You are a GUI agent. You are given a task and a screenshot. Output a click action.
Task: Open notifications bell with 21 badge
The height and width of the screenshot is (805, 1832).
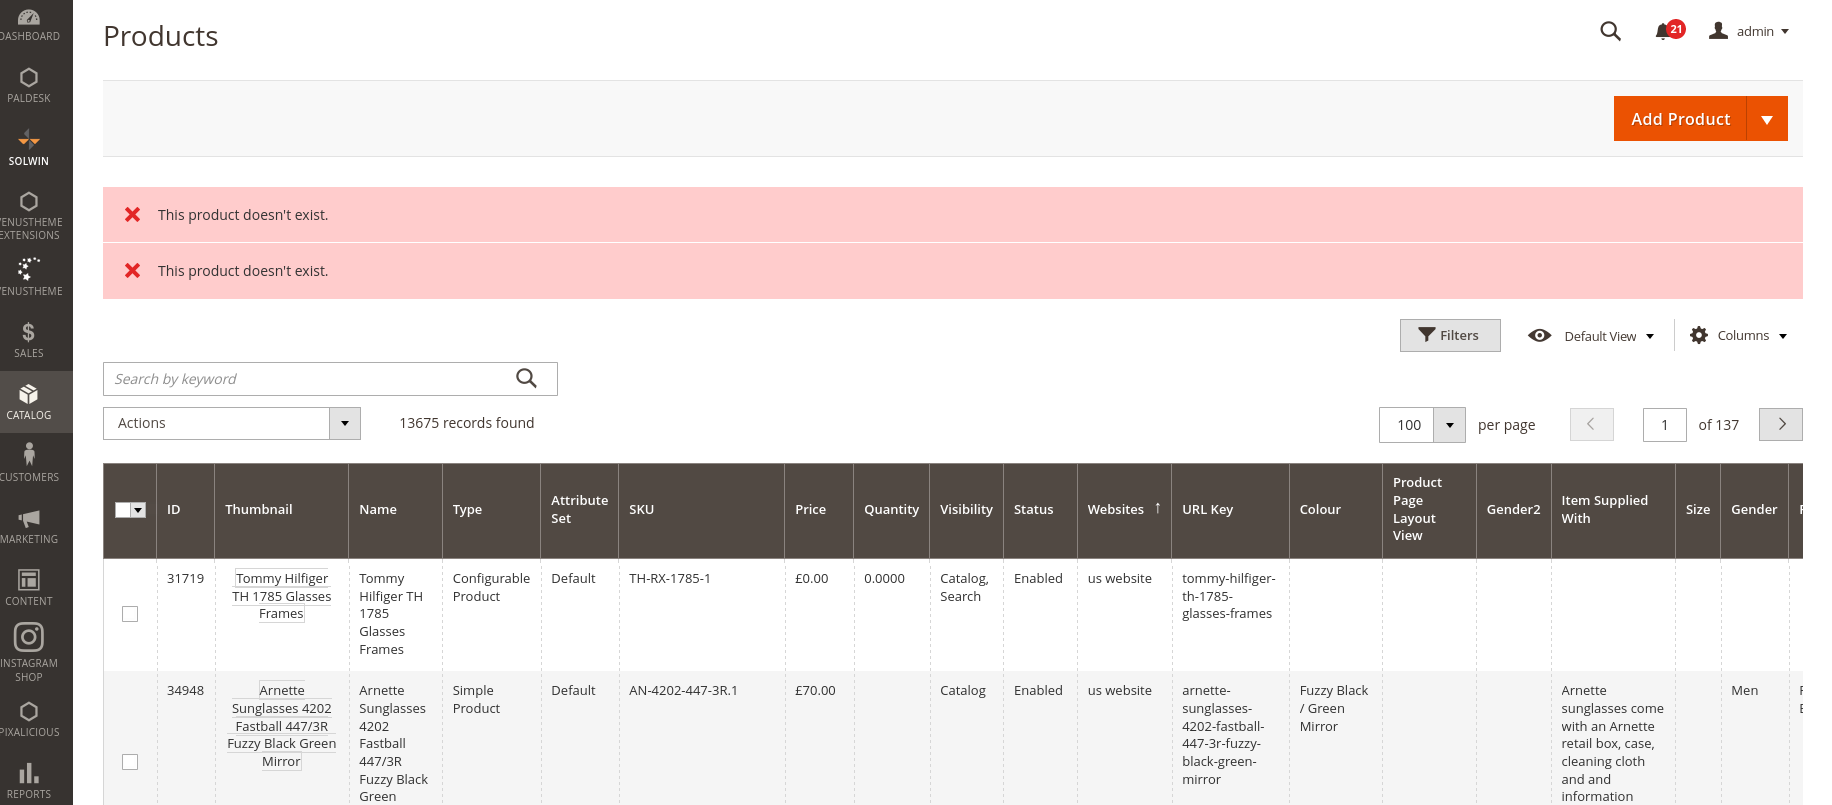1668,31
